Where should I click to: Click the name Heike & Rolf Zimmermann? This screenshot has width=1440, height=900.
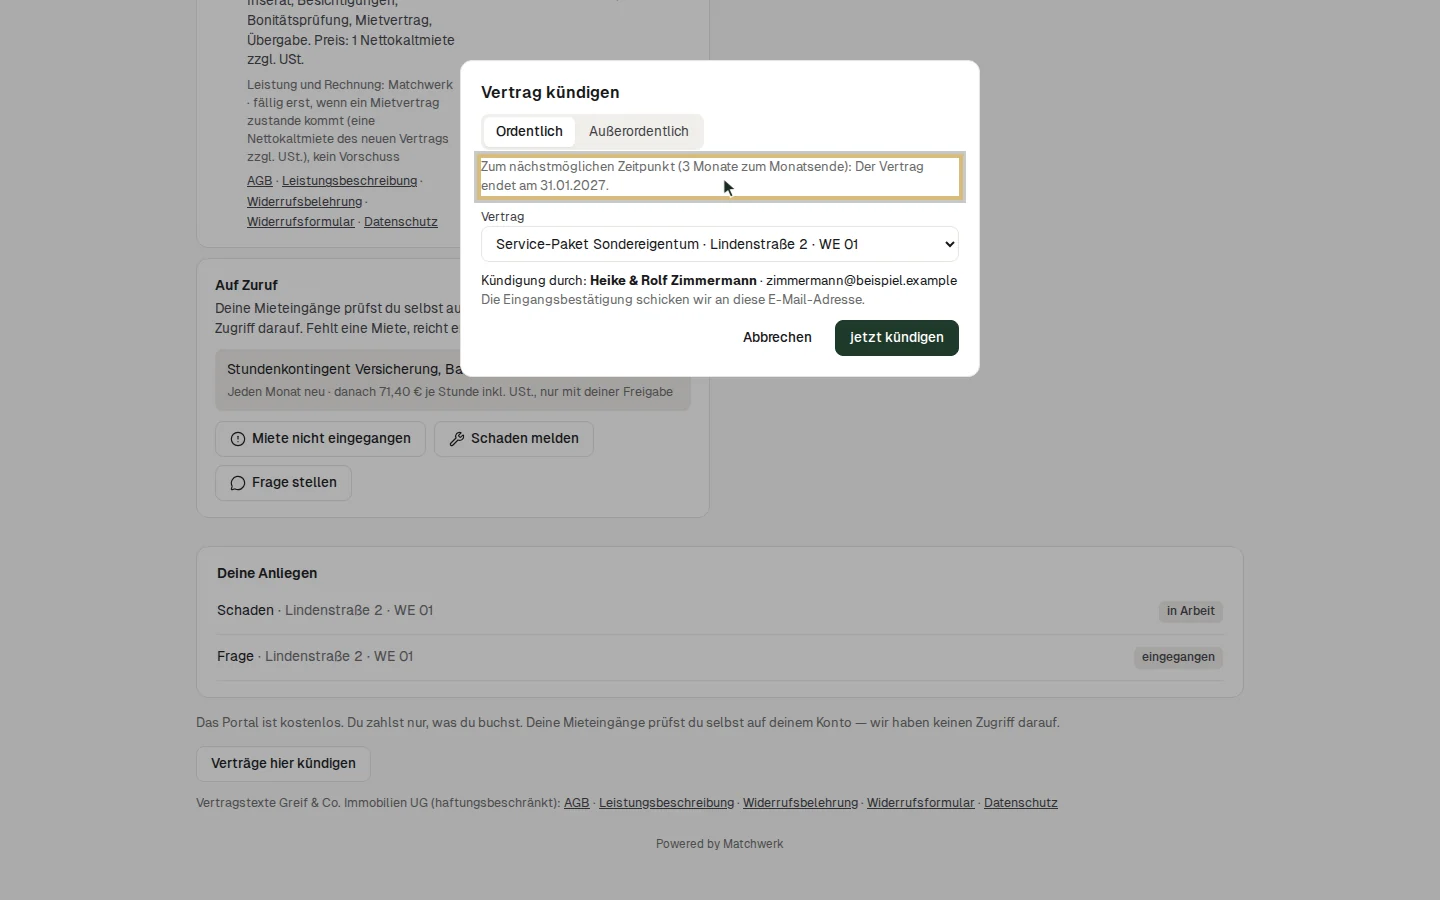point(673,281)
